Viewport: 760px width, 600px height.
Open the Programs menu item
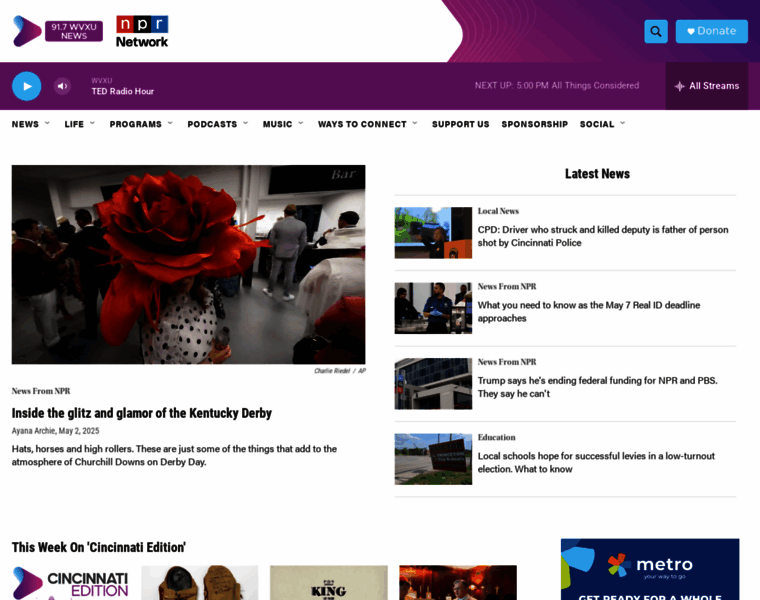point(136,125)
